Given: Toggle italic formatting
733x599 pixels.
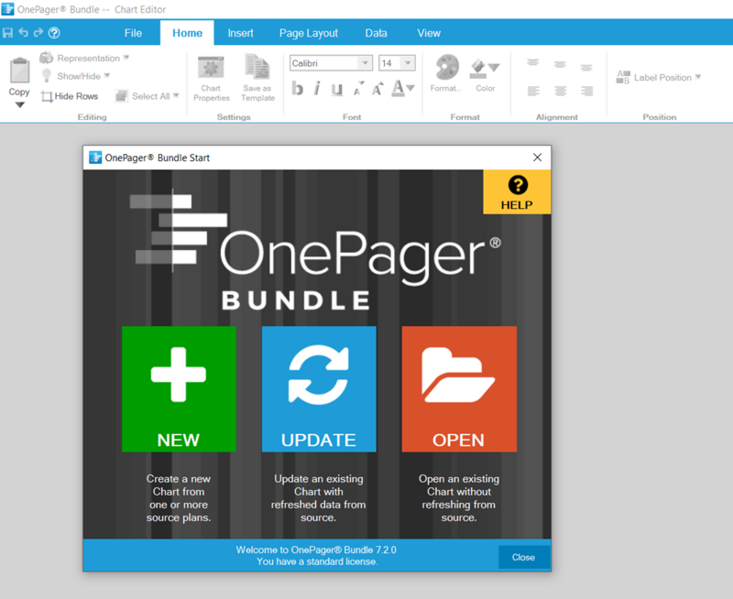Looking at the screenshot, I should [317, 88].
